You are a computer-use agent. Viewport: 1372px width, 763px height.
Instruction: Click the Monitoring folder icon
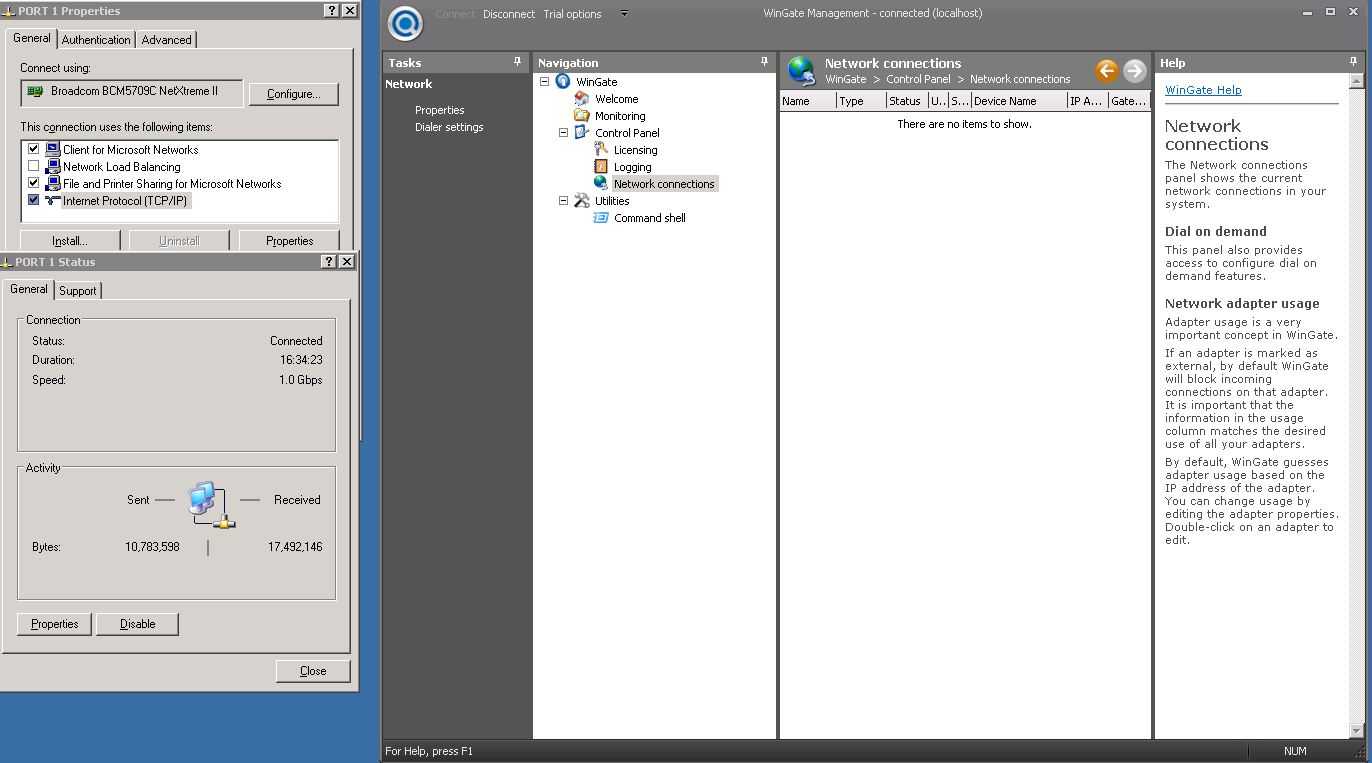coord(582,115)
